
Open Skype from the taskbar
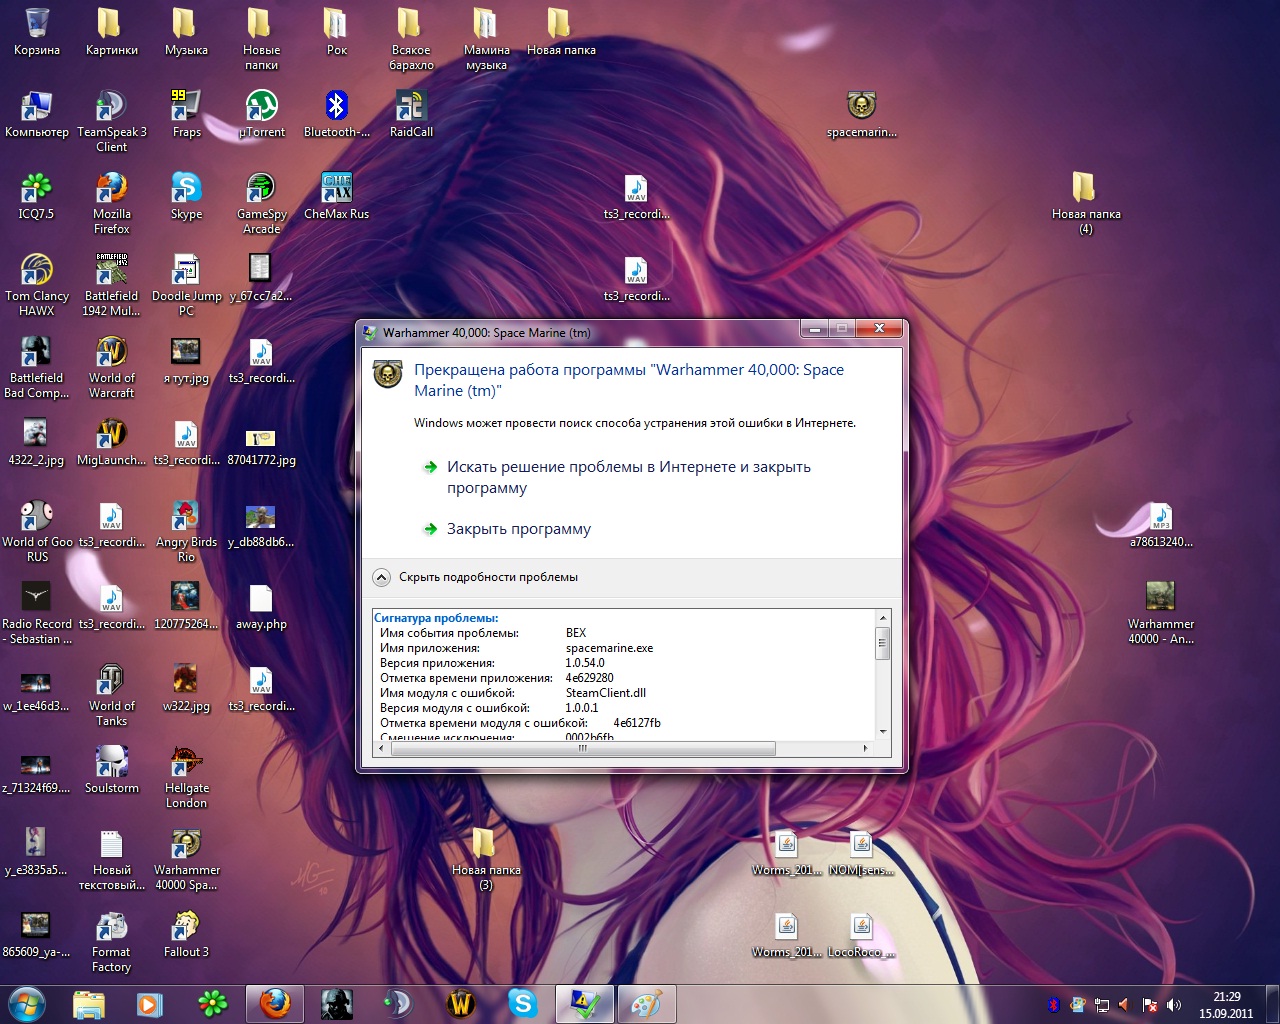tap(522, 1003)
